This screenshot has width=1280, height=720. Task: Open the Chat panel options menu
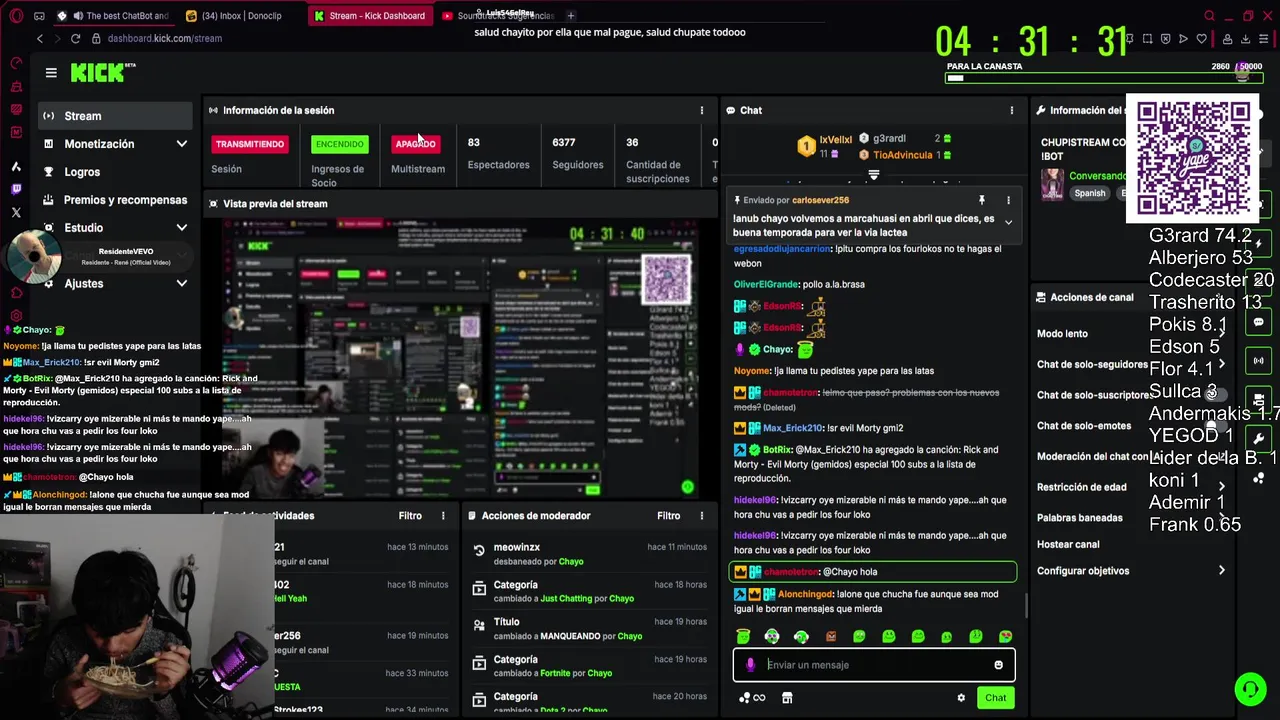tap(1011, 110)
